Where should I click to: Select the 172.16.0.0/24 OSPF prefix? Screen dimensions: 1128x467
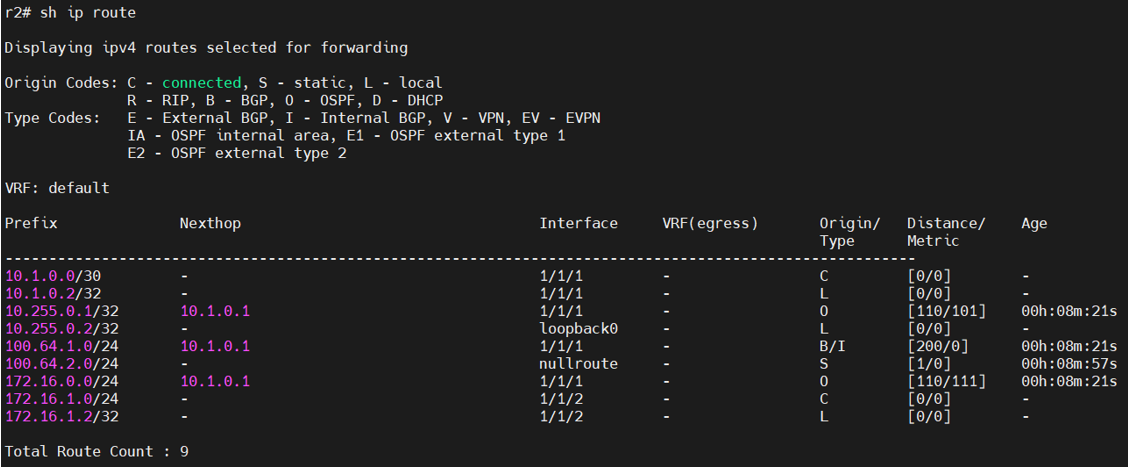[62, 381]
